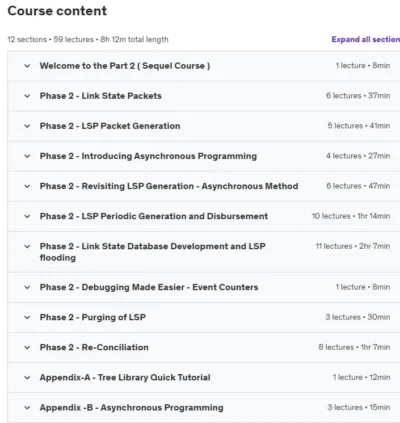Expand chevron for Appendix-A Tree Library Tutorial
Screen dimensions: 400x423
(x=27, y=377)
